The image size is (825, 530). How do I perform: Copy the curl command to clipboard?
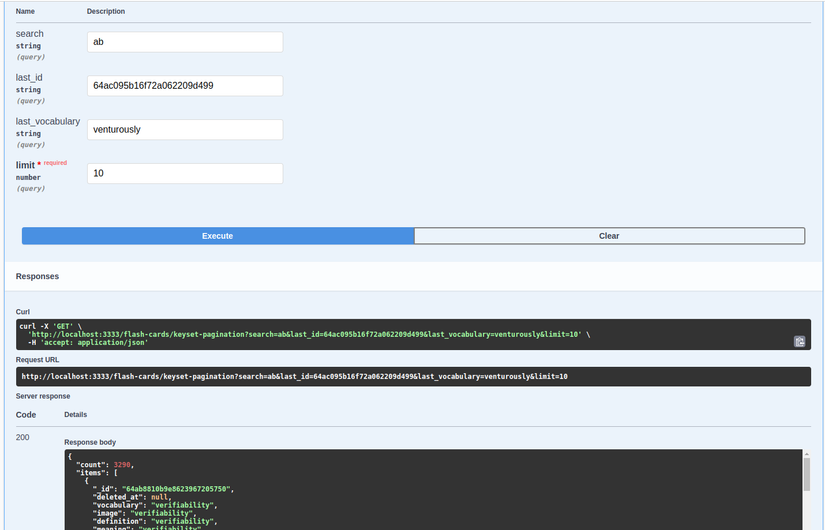(x=799, y=342)
